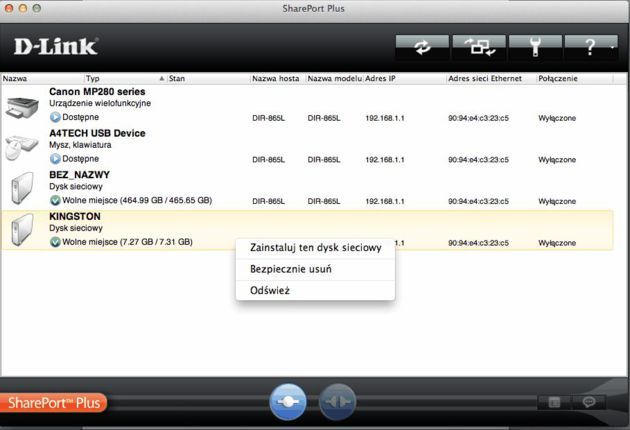The width and height of the screenshot is (630, 430).
Task: Zoom the SharePort Plus window
Action: (x=37, y=8)
